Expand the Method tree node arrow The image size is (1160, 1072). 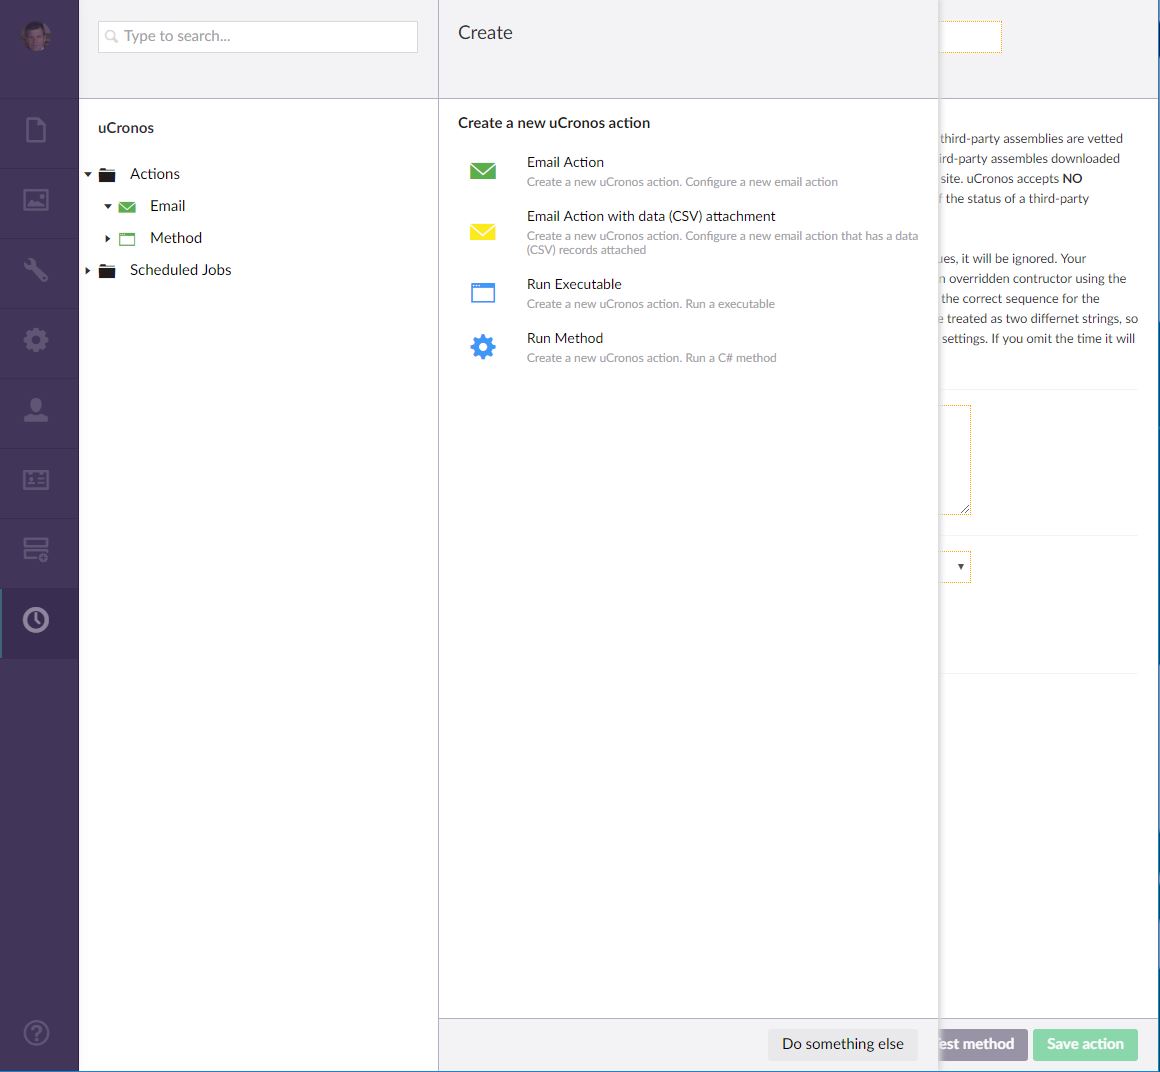[x=108, y=239]
